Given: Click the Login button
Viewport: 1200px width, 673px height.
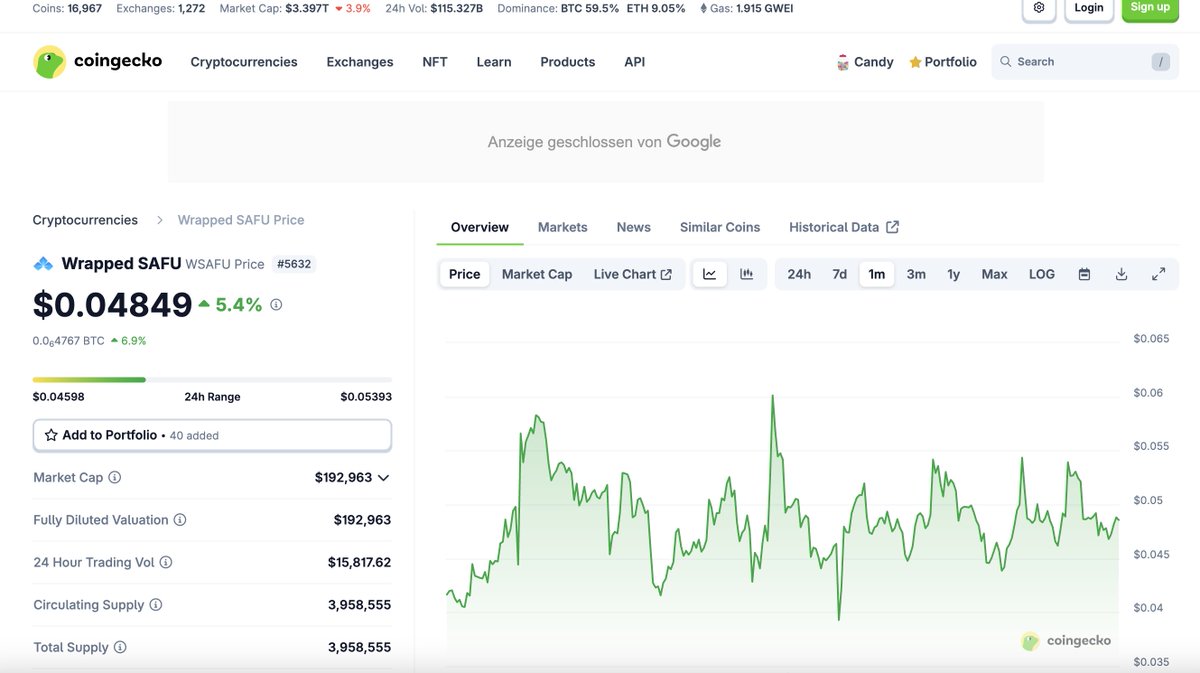Looking at the screenshot, I should coord(1089,7).
